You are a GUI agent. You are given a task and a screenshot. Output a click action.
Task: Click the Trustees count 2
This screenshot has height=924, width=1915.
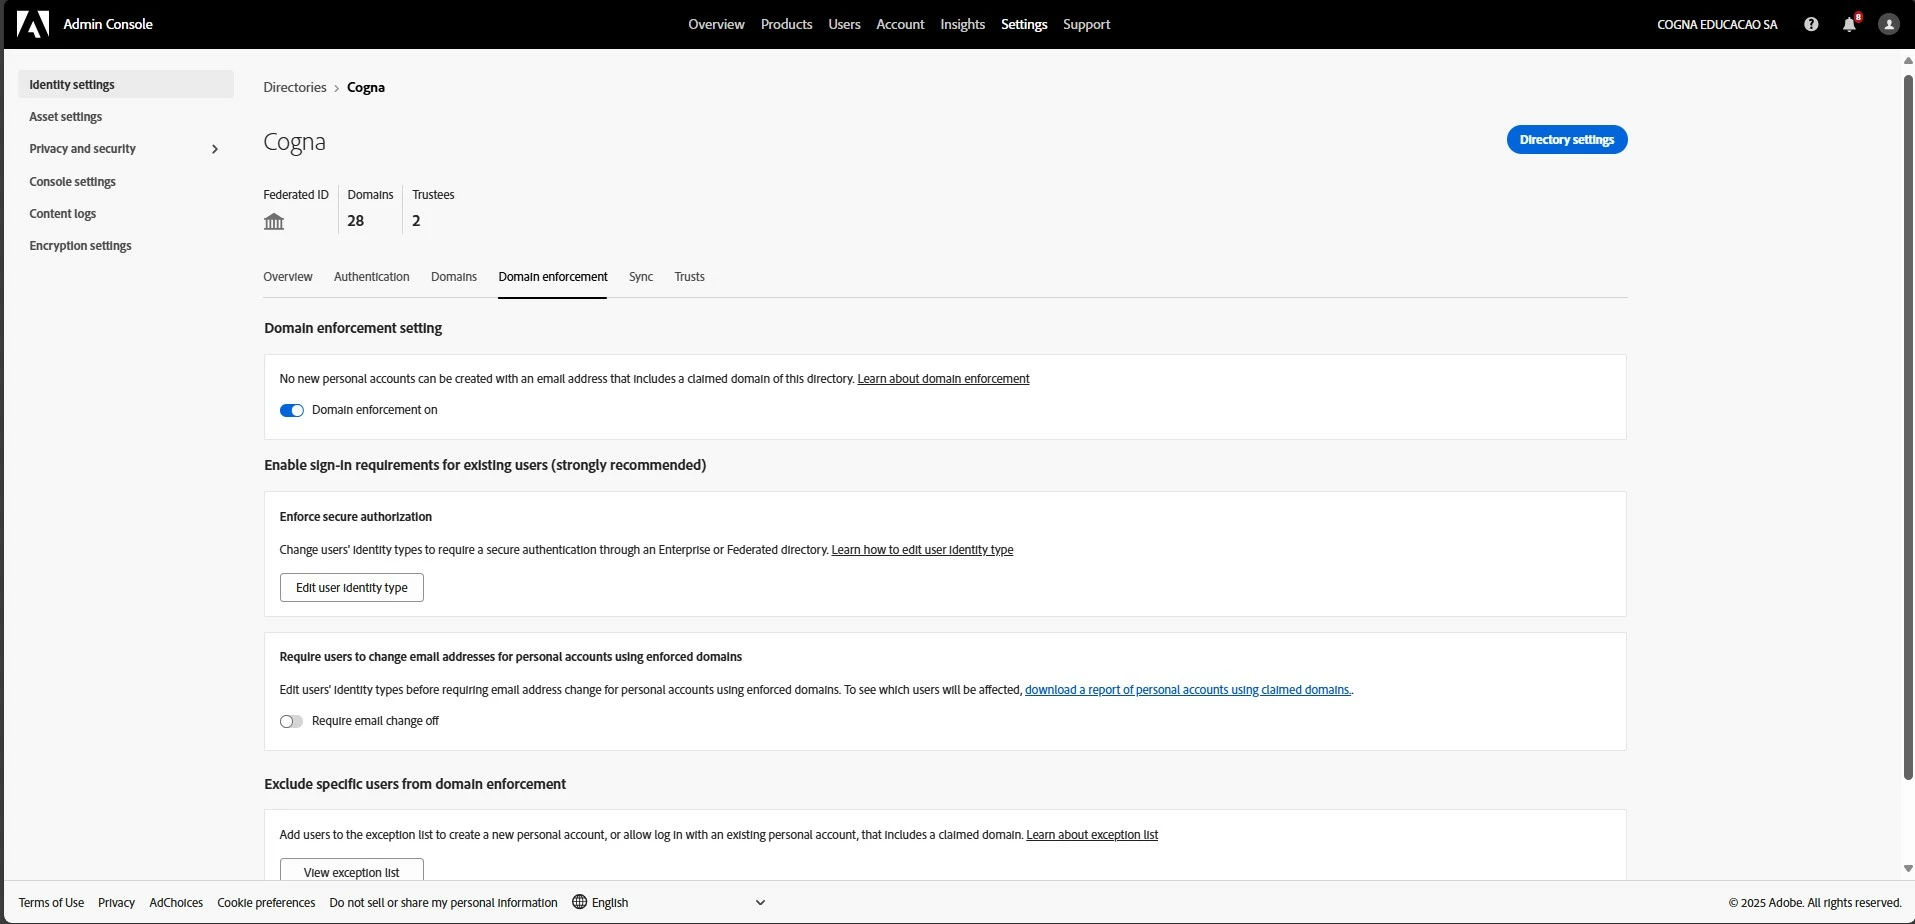pos(416,221)
